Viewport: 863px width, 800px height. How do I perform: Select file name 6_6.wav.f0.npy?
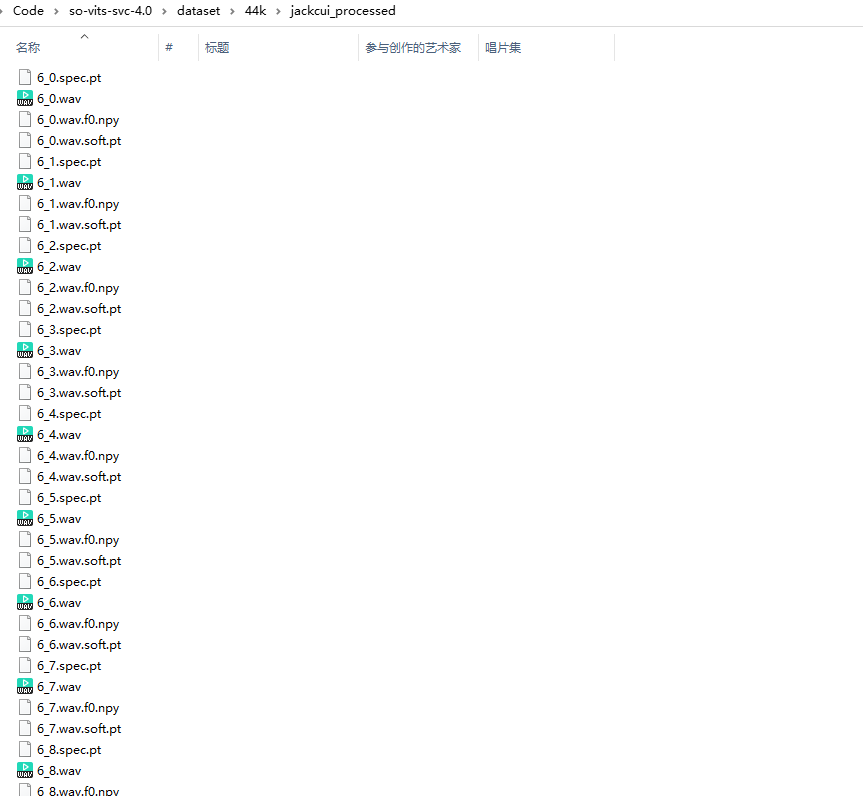point(78,624)
